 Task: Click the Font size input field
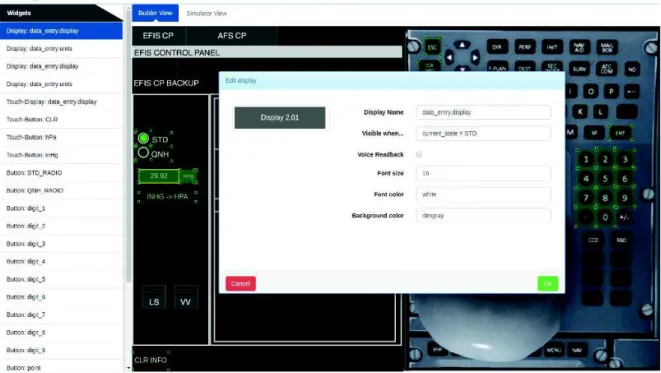484,173
